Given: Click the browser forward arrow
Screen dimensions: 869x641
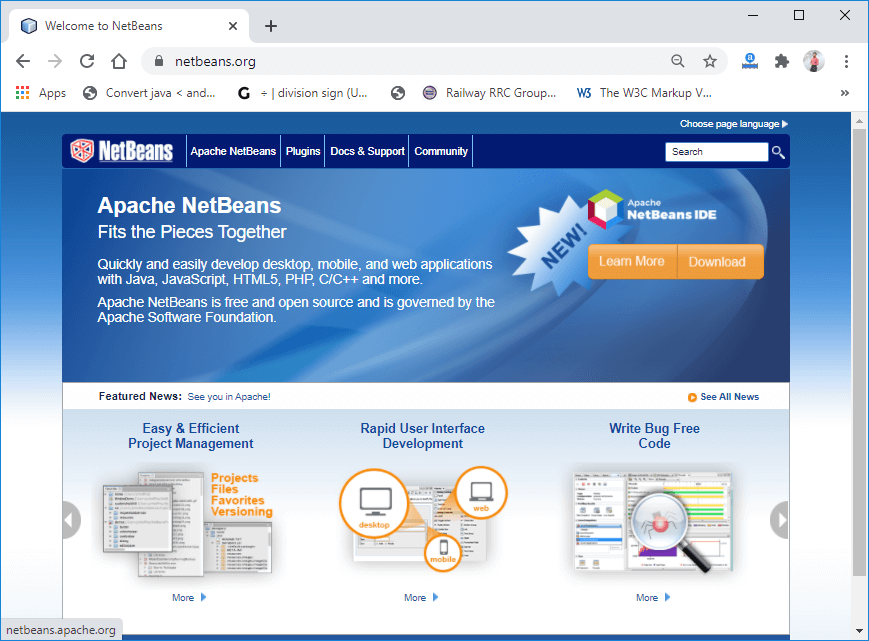Looking at the screenshot, I should [55, 61].
